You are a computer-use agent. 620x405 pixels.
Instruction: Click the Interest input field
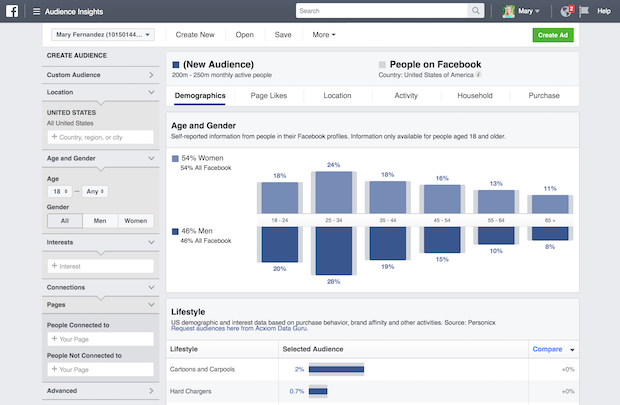coord(99,266)
